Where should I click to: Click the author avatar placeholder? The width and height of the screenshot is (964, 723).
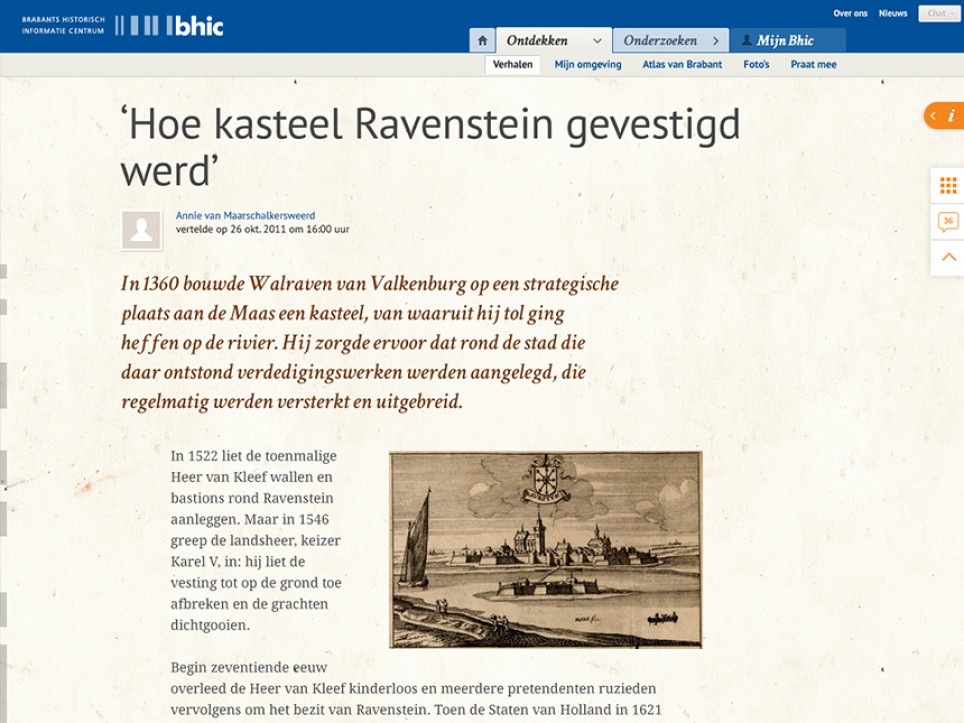(142, 230)
